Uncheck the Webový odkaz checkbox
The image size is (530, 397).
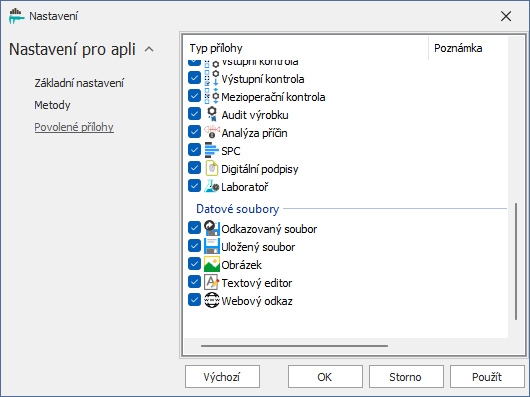(194, 299)
